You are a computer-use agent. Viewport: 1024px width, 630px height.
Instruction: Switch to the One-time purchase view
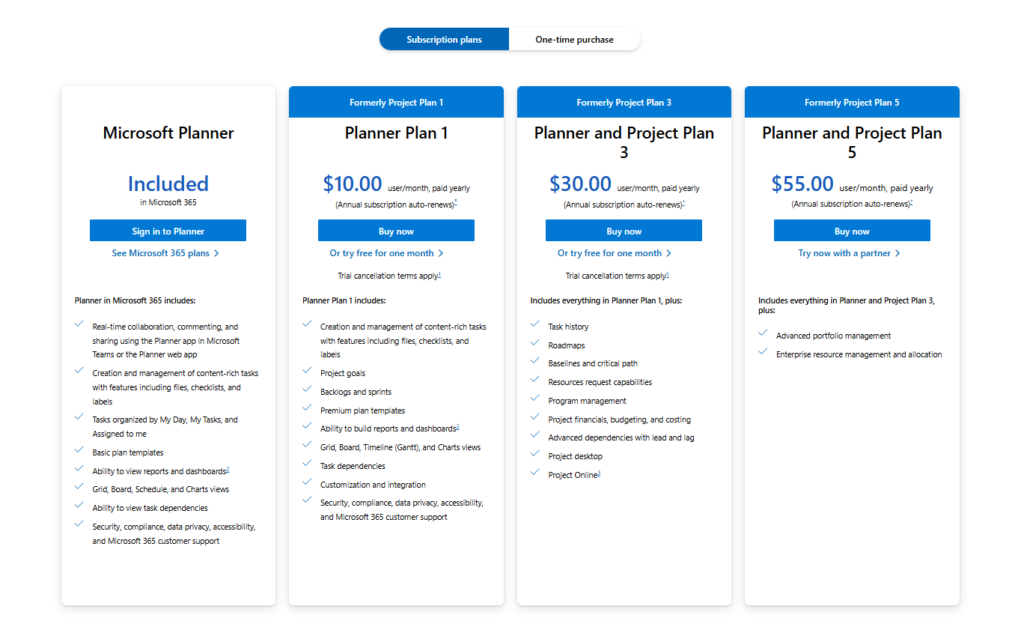575,39
